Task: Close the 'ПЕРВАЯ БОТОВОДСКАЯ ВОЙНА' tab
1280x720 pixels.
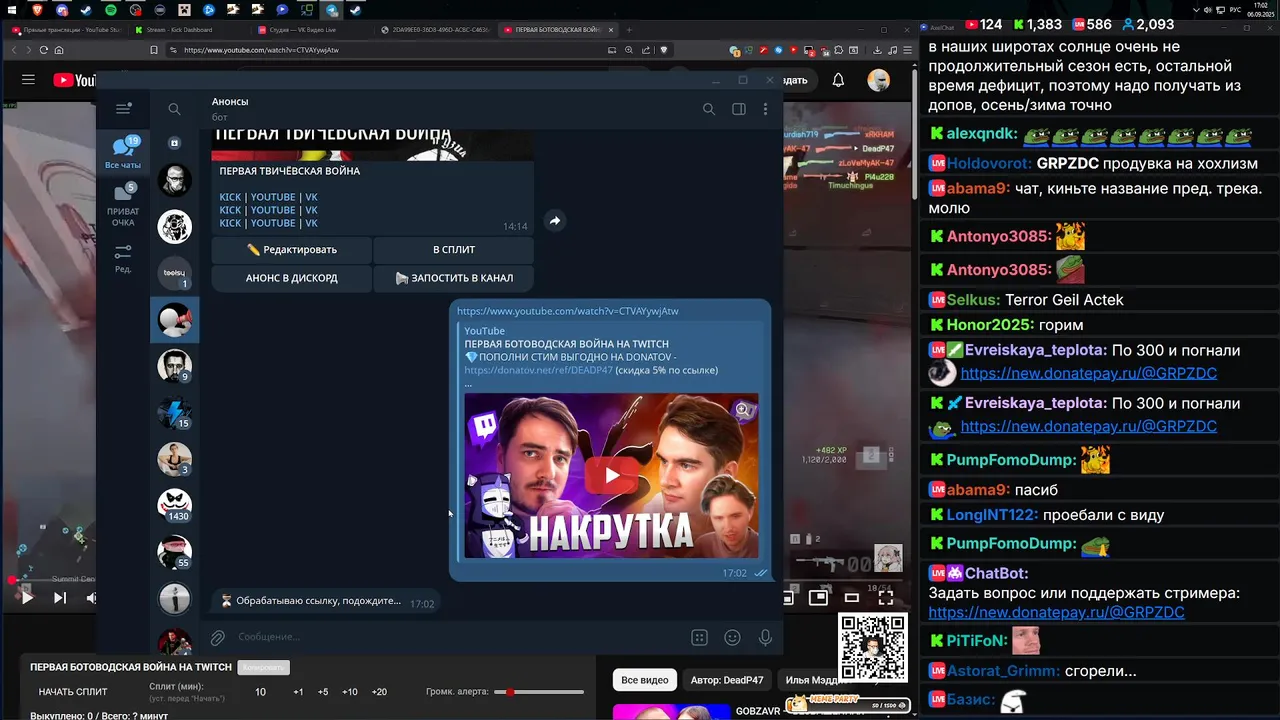Action: (610, 30)
